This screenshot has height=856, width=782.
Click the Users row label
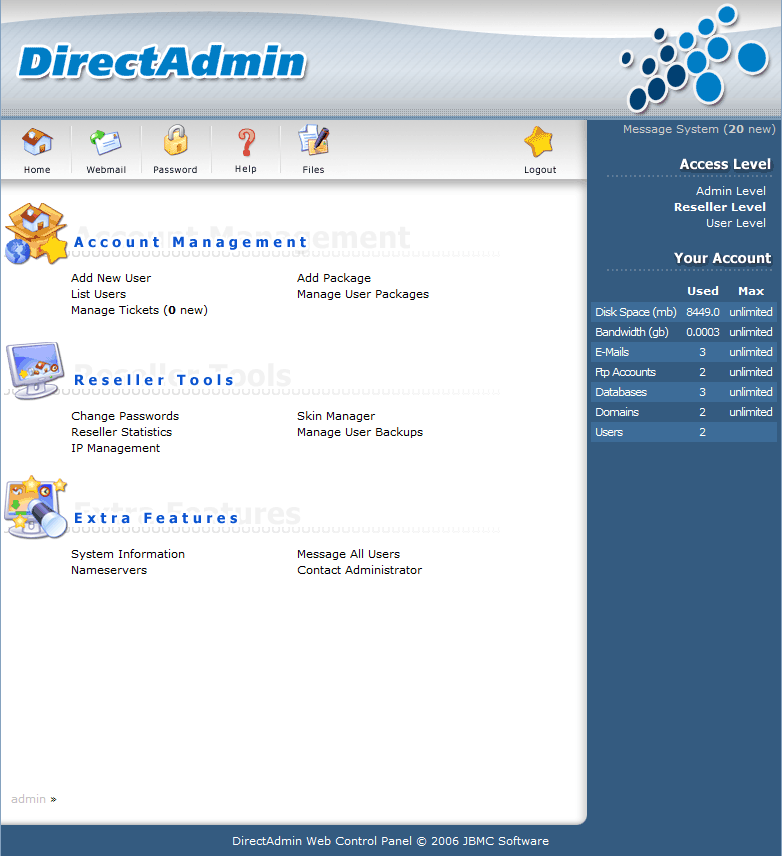[x=609, y=432]
